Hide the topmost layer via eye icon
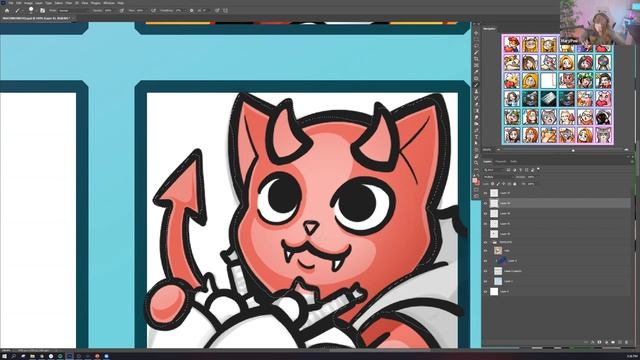 coord(485,193)
